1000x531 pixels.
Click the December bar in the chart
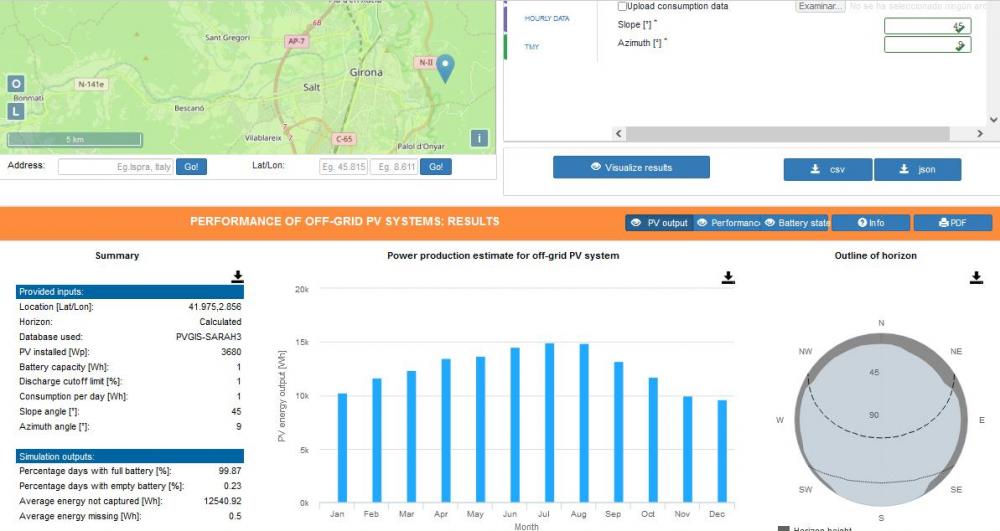point(722,451)
